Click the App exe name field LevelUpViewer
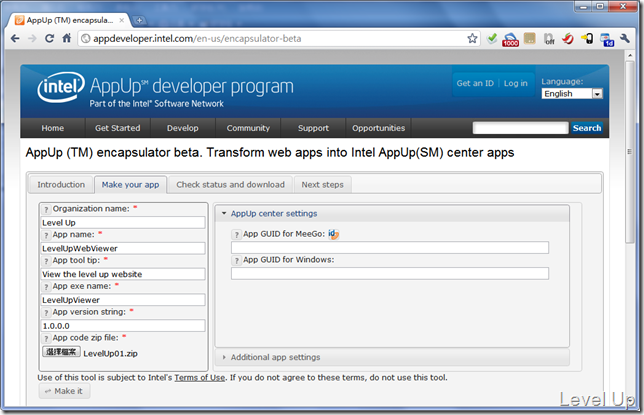This screenshot has height=415, width=644. (x=123, y=300)
